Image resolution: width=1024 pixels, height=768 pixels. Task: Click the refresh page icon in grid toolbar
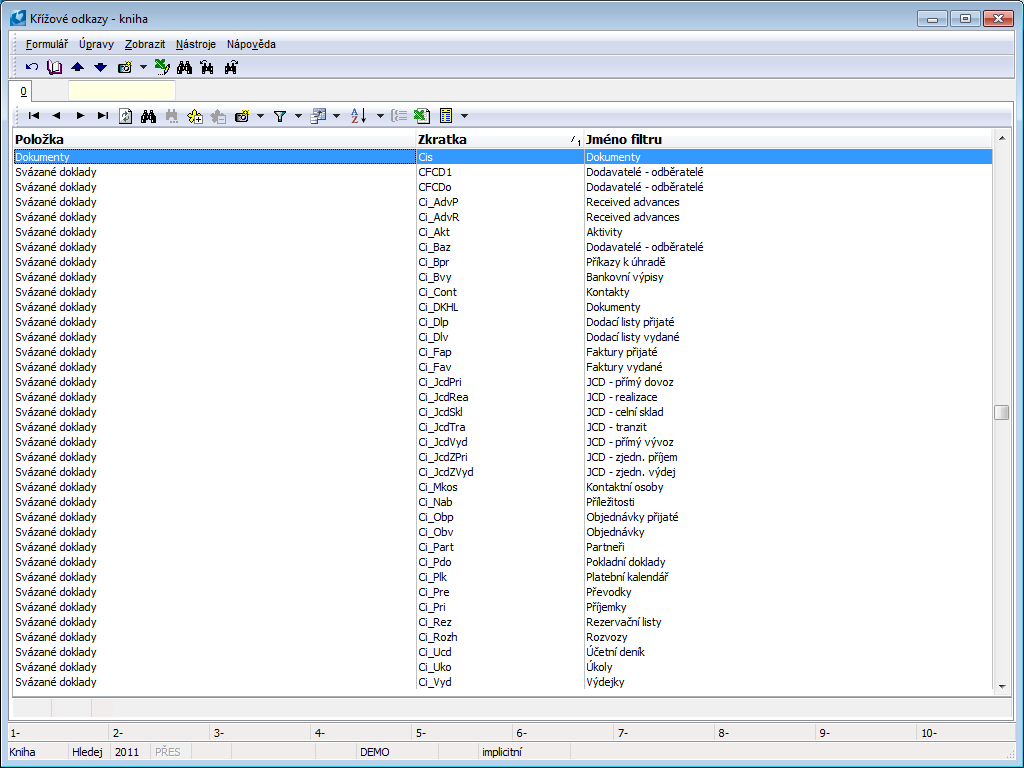coord(125,116)
